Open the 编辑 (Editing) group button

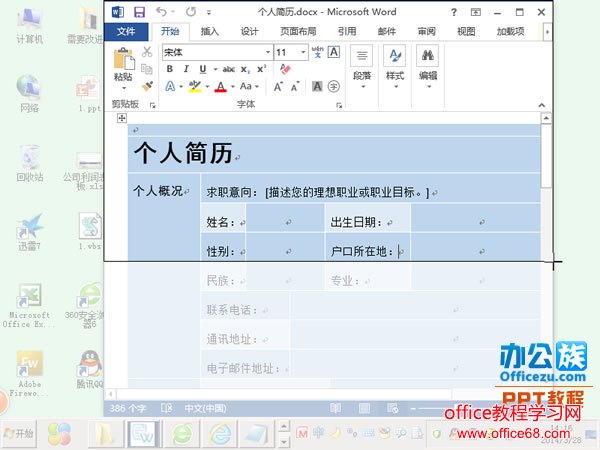[x=428, y=68]
